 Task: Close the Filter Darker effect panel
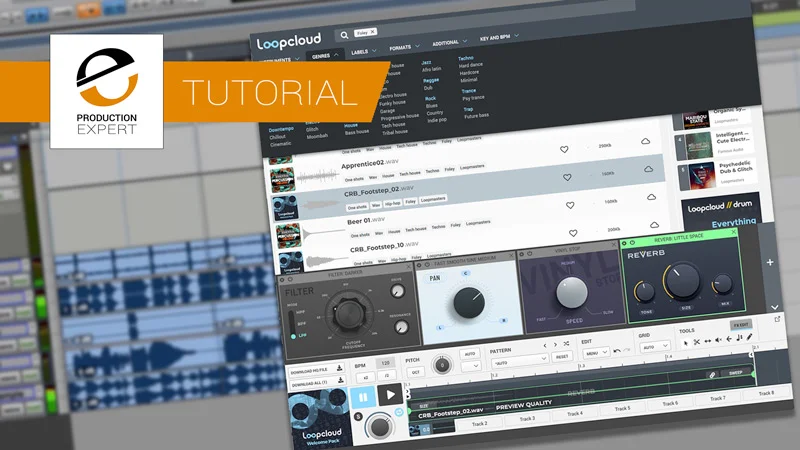point(409,266)
